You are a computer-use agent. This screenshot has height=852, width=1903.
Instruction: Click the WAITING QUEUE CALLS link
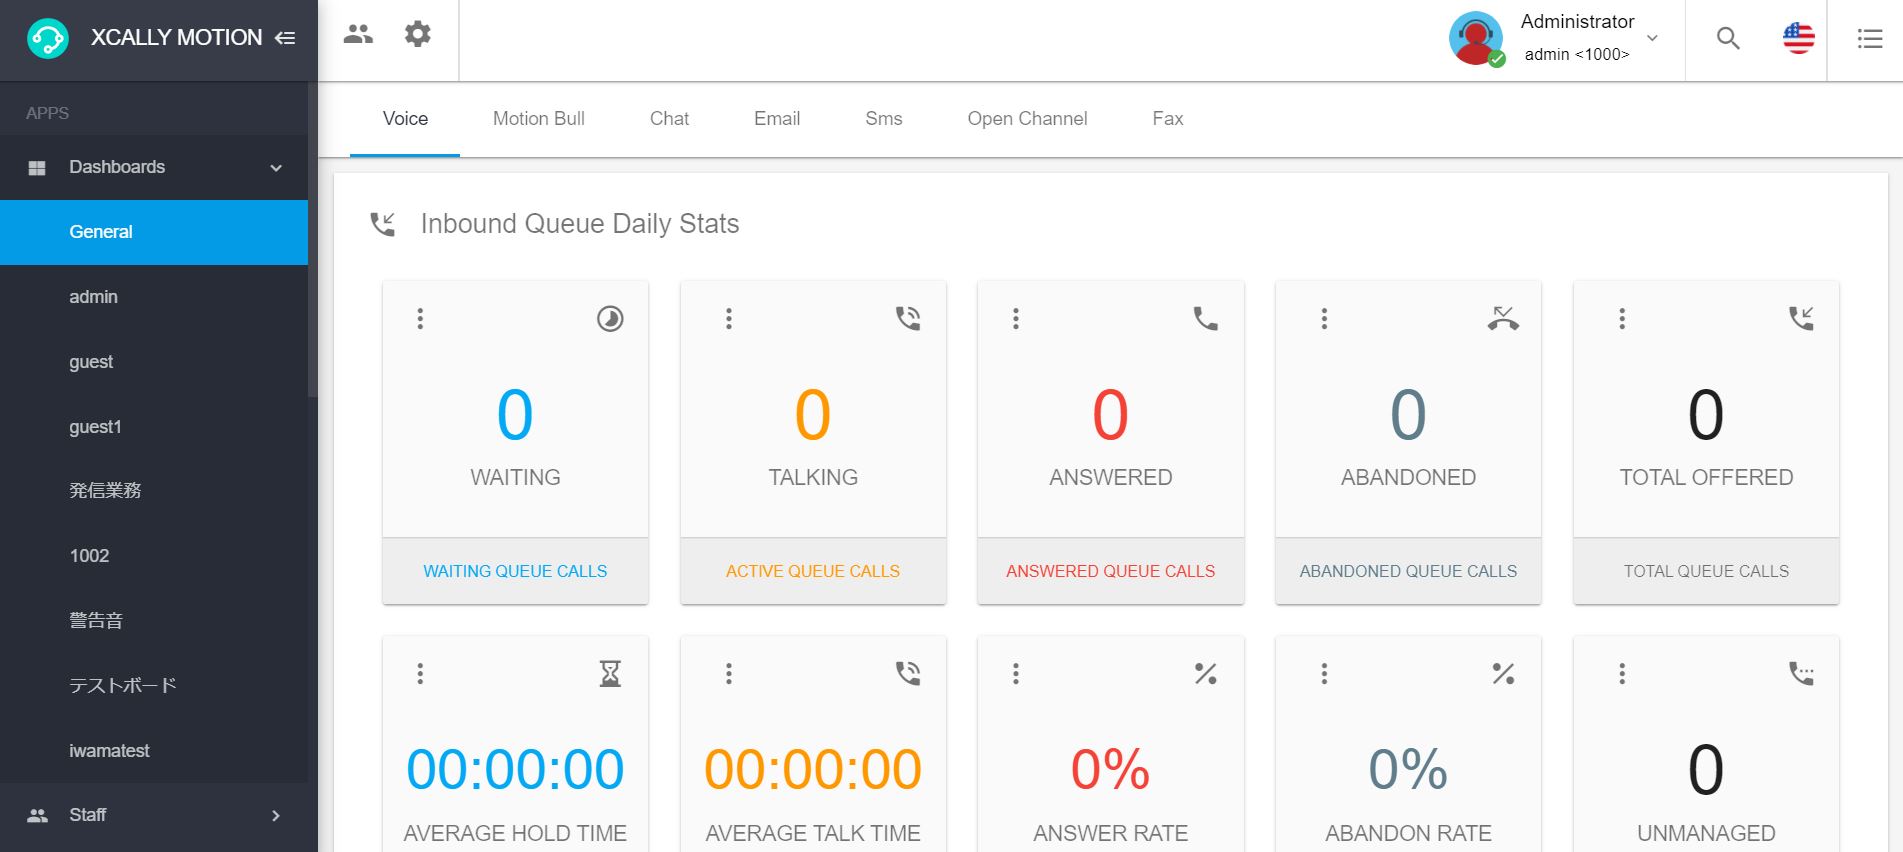click(x=515, y=571)
